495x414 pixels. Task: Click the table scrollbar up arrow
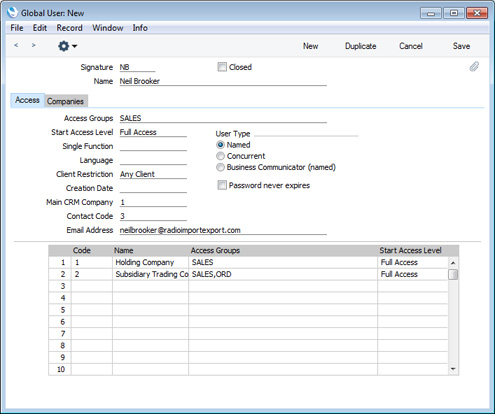[x=453, y=263]
